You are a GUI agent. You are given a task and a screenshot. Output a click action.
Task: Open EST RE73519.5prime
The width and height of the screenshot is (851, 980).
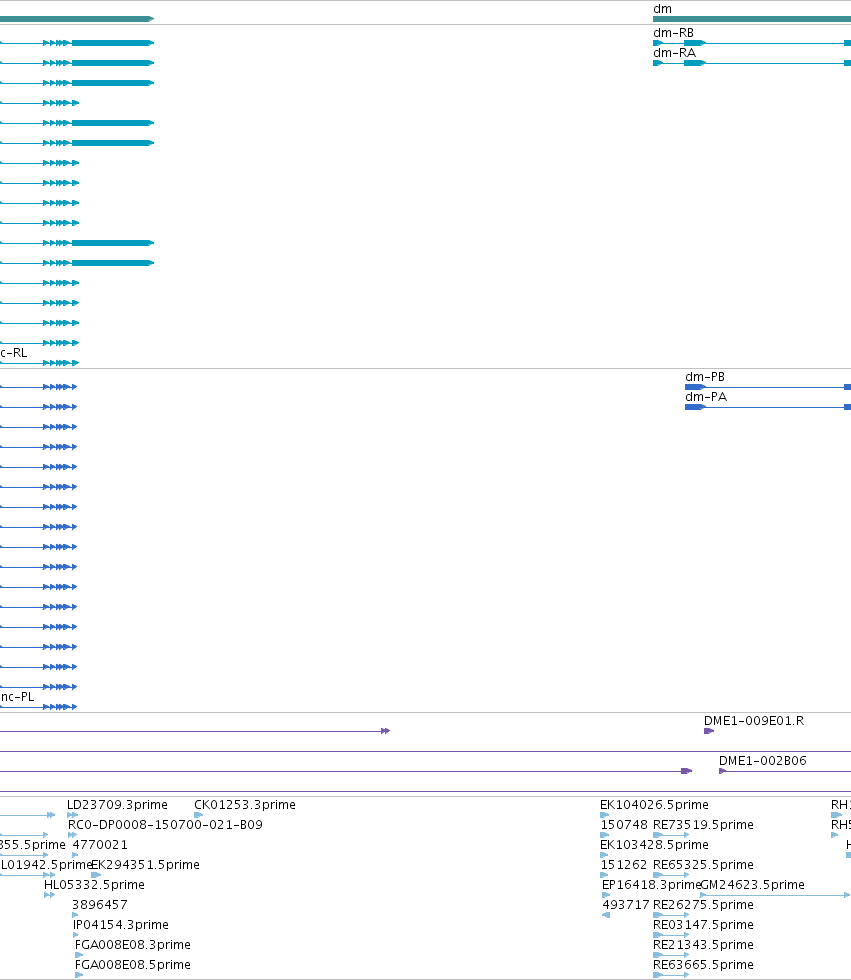click(703, 824)
